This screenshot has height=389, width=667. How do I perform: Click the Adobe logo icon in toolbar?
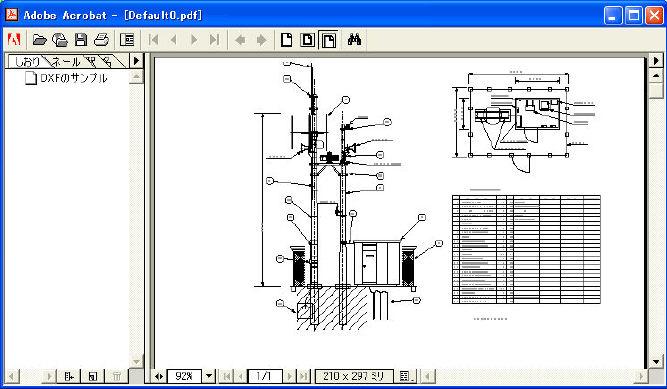click(14, 40)
